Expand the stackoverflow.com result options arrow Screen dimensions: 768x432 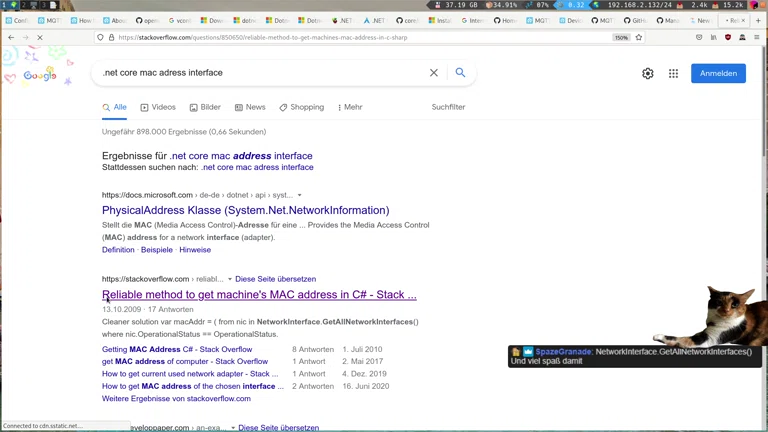coord(229,279)
